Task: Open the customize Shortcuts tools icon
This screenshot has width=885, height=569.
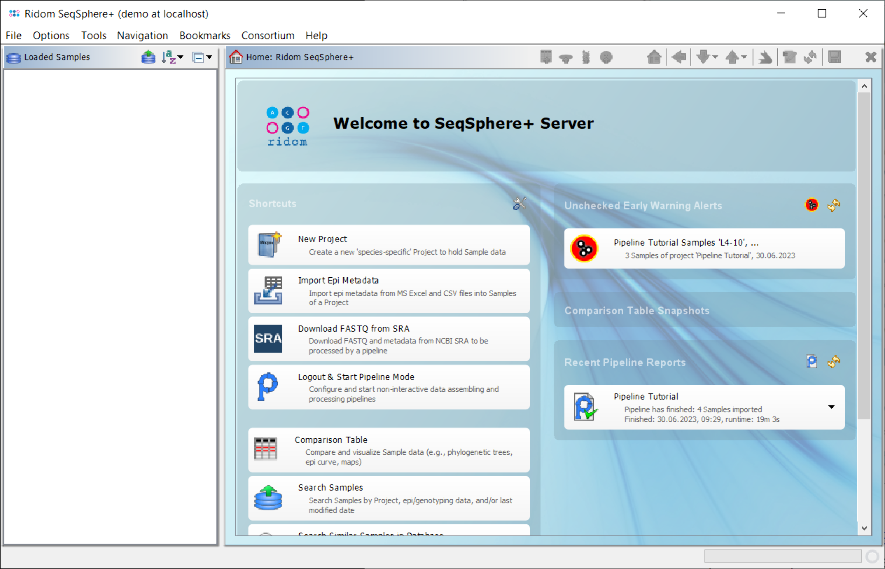Action: click(519, 204)
